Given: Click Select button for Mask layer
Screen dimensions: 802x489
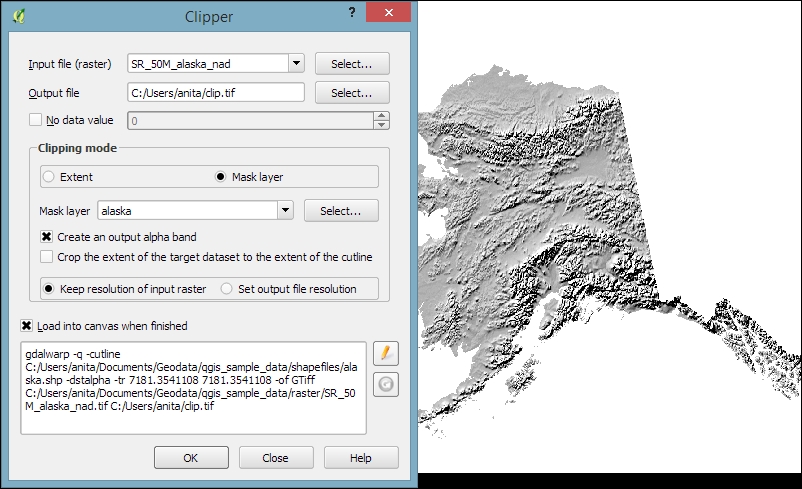Looking at the screenshot, I should coord(341,211).
